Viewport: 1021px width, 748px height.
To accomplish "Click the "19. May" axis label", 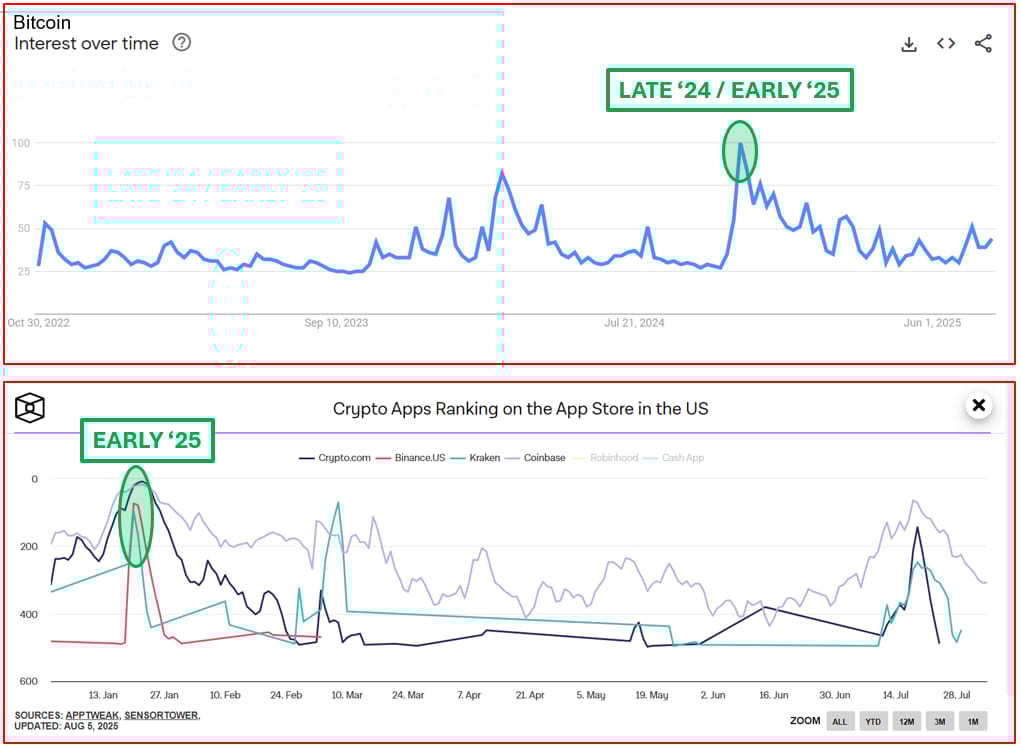I will pos(652,695).
